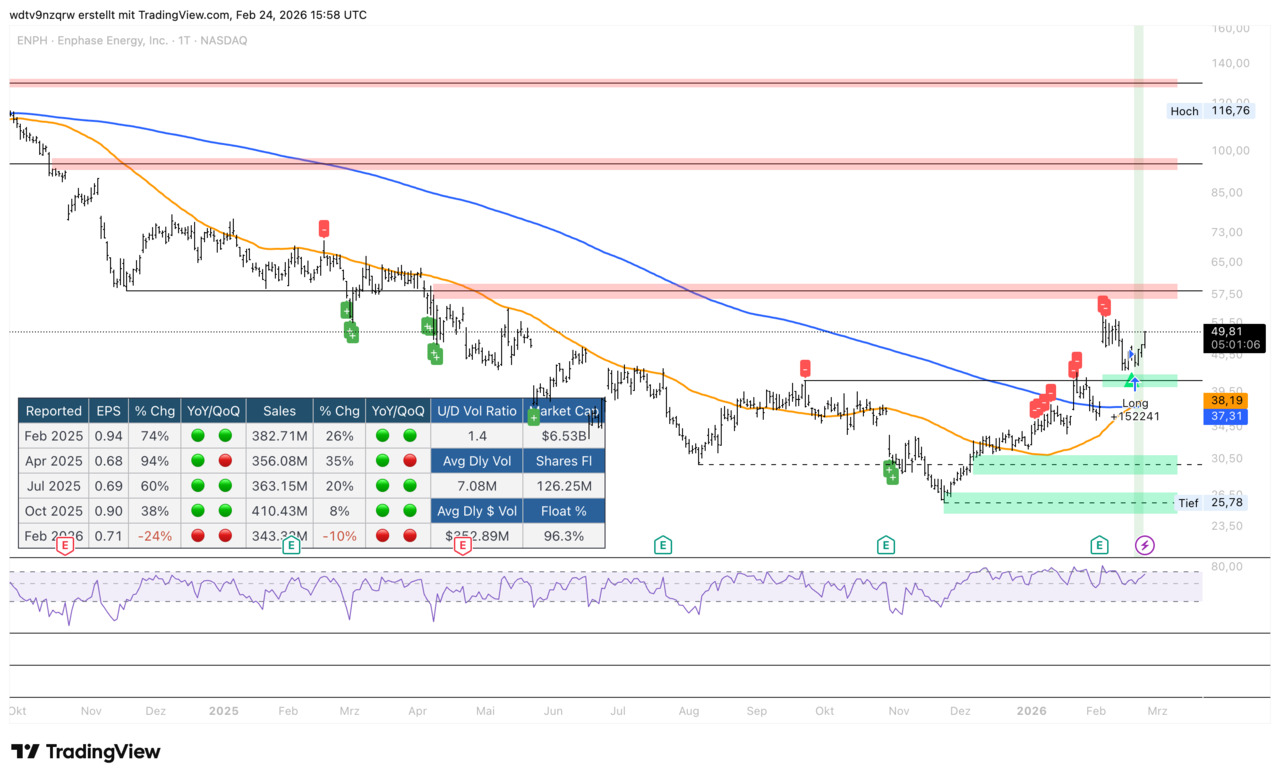Click the purple lightning bolt event icon

pos(1145,545)
